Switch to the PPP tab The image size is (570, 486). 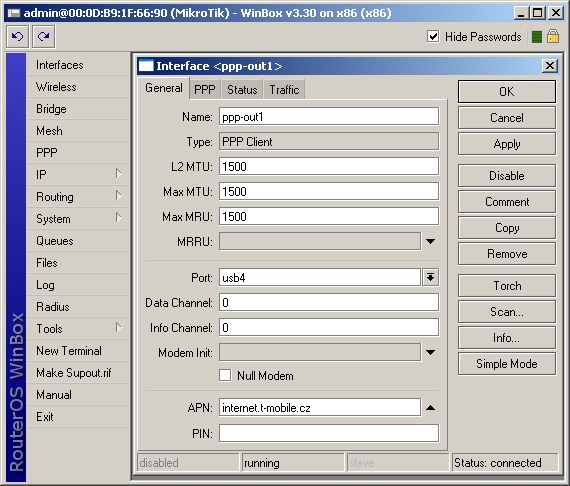(x=205, y=89)
